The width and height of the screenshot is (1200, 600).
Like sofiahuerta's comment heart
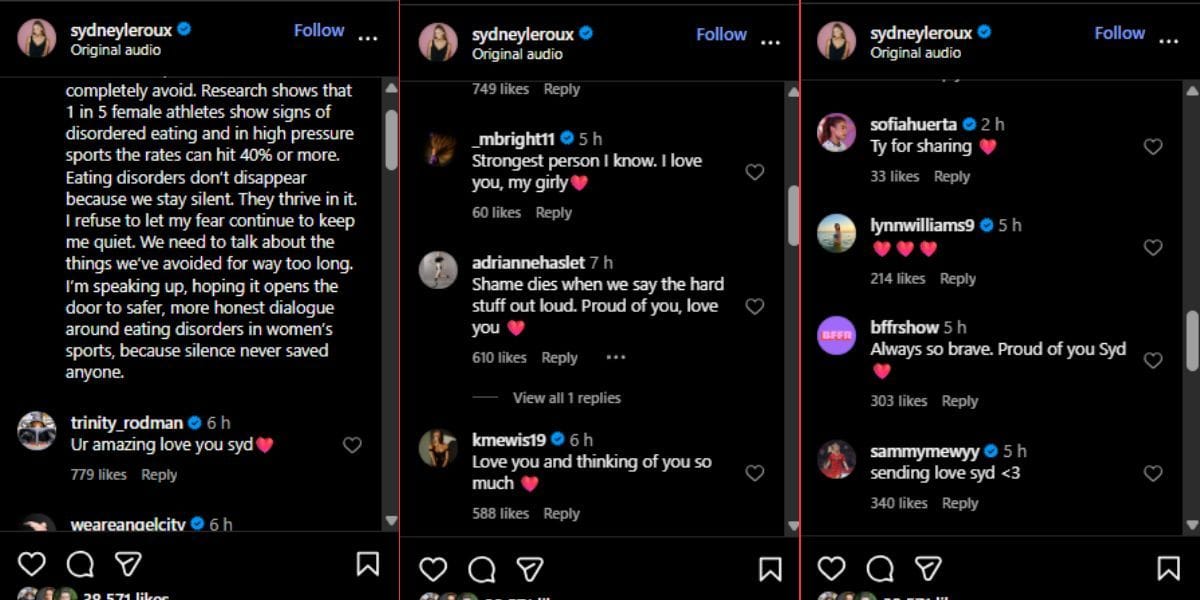pyautogui.click(x=1152, y=147)
